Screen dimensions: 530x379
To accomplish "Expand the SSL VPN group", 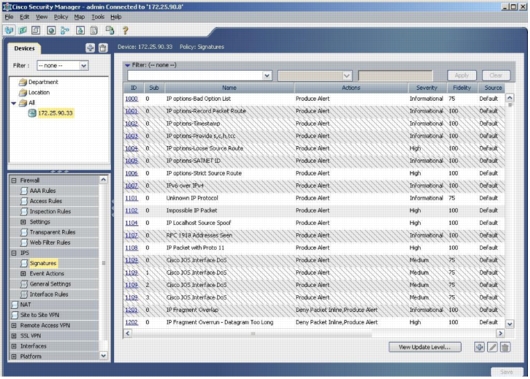I will pos(14,336).
